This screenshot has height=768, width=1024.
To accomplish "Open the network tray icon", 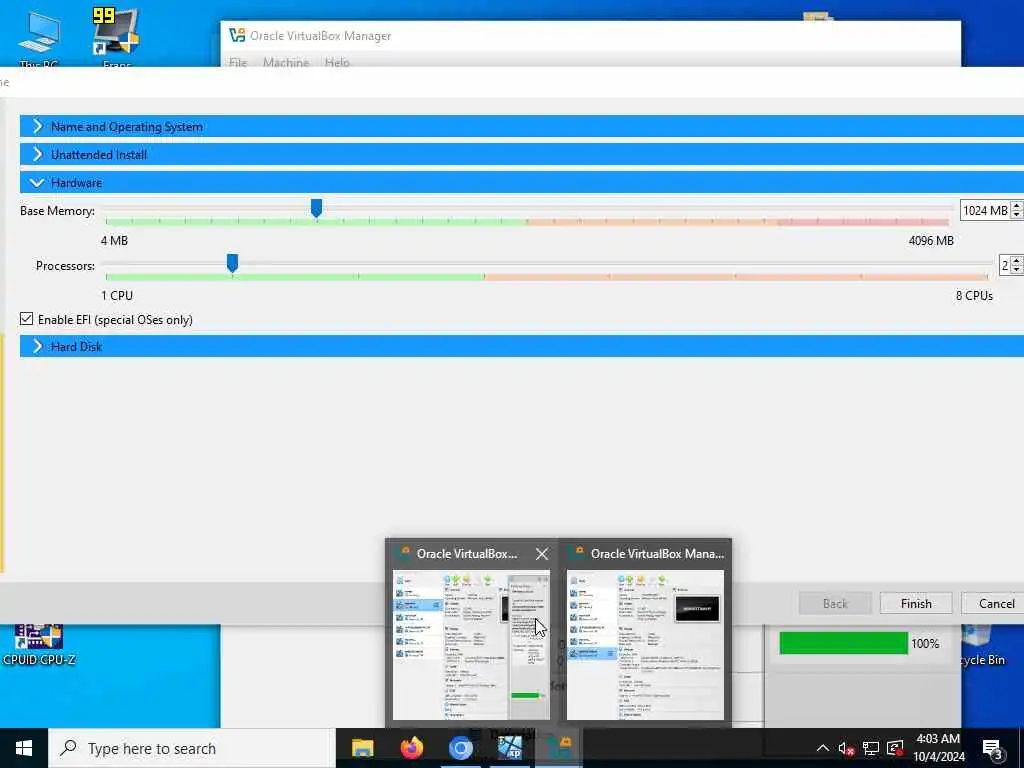I will pyautogui.click(x=871, y=748).
